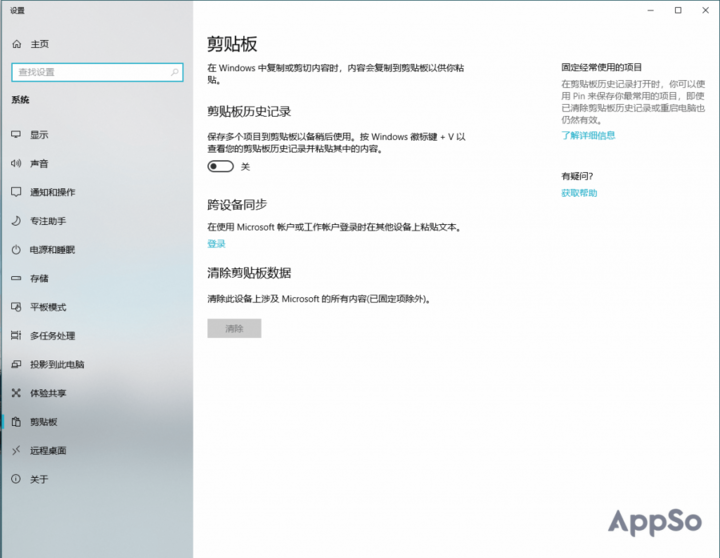This screenshot has width=720, height=558.
Task: Click the 清除 button
Action: point(234,328)
